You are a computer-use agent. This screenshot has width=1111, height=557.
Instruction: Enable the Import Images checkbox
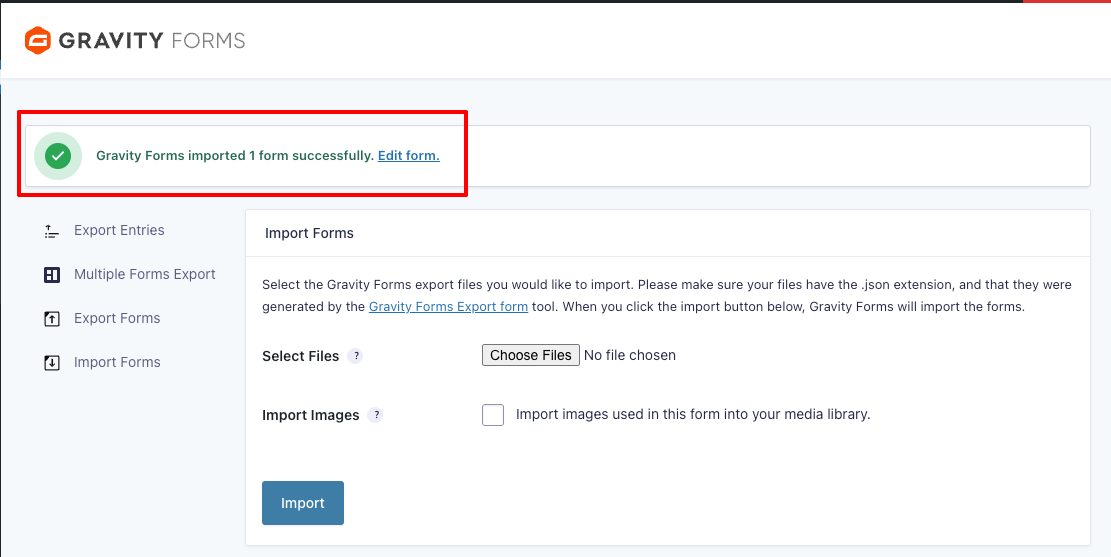tap(493, 415)
